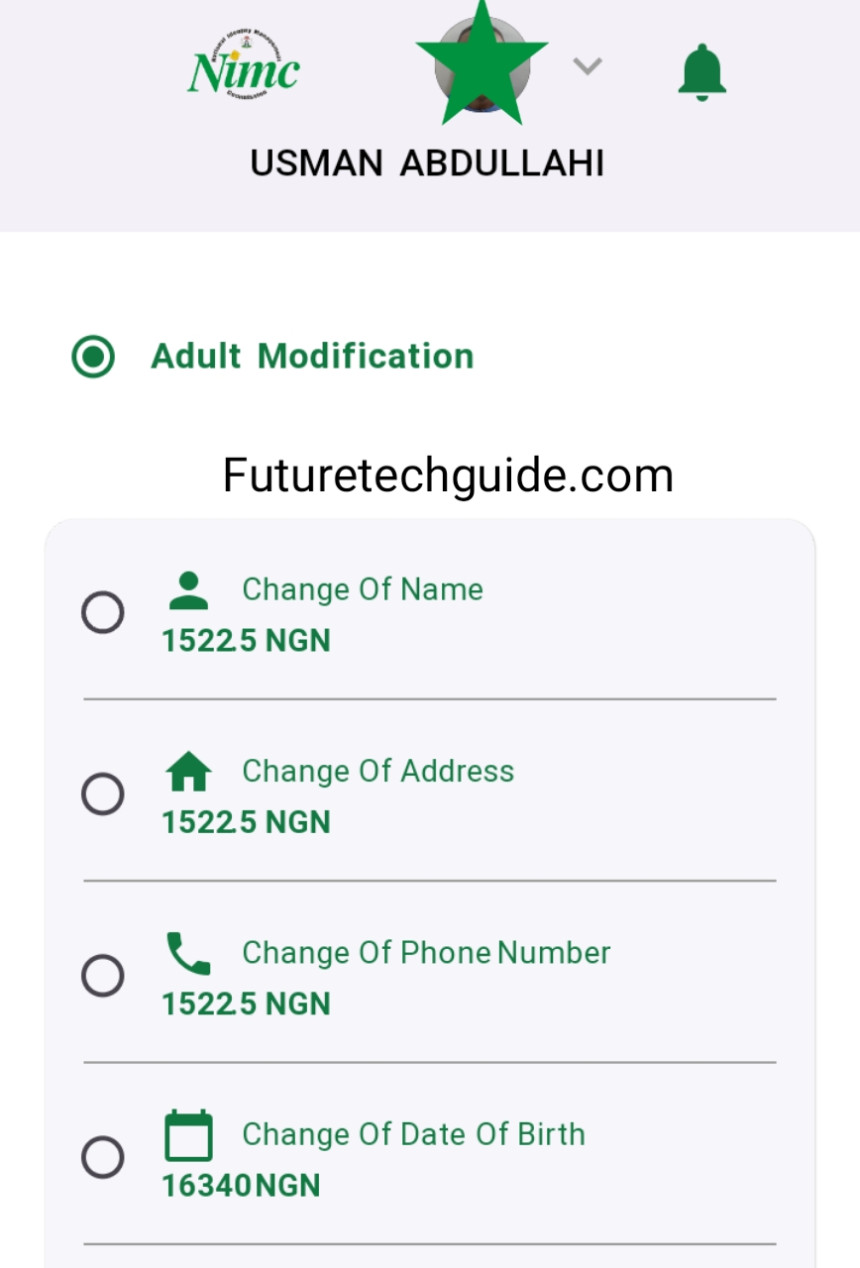
Task: Click the calendar icon for date of birth
Action: click(188, 1135)
